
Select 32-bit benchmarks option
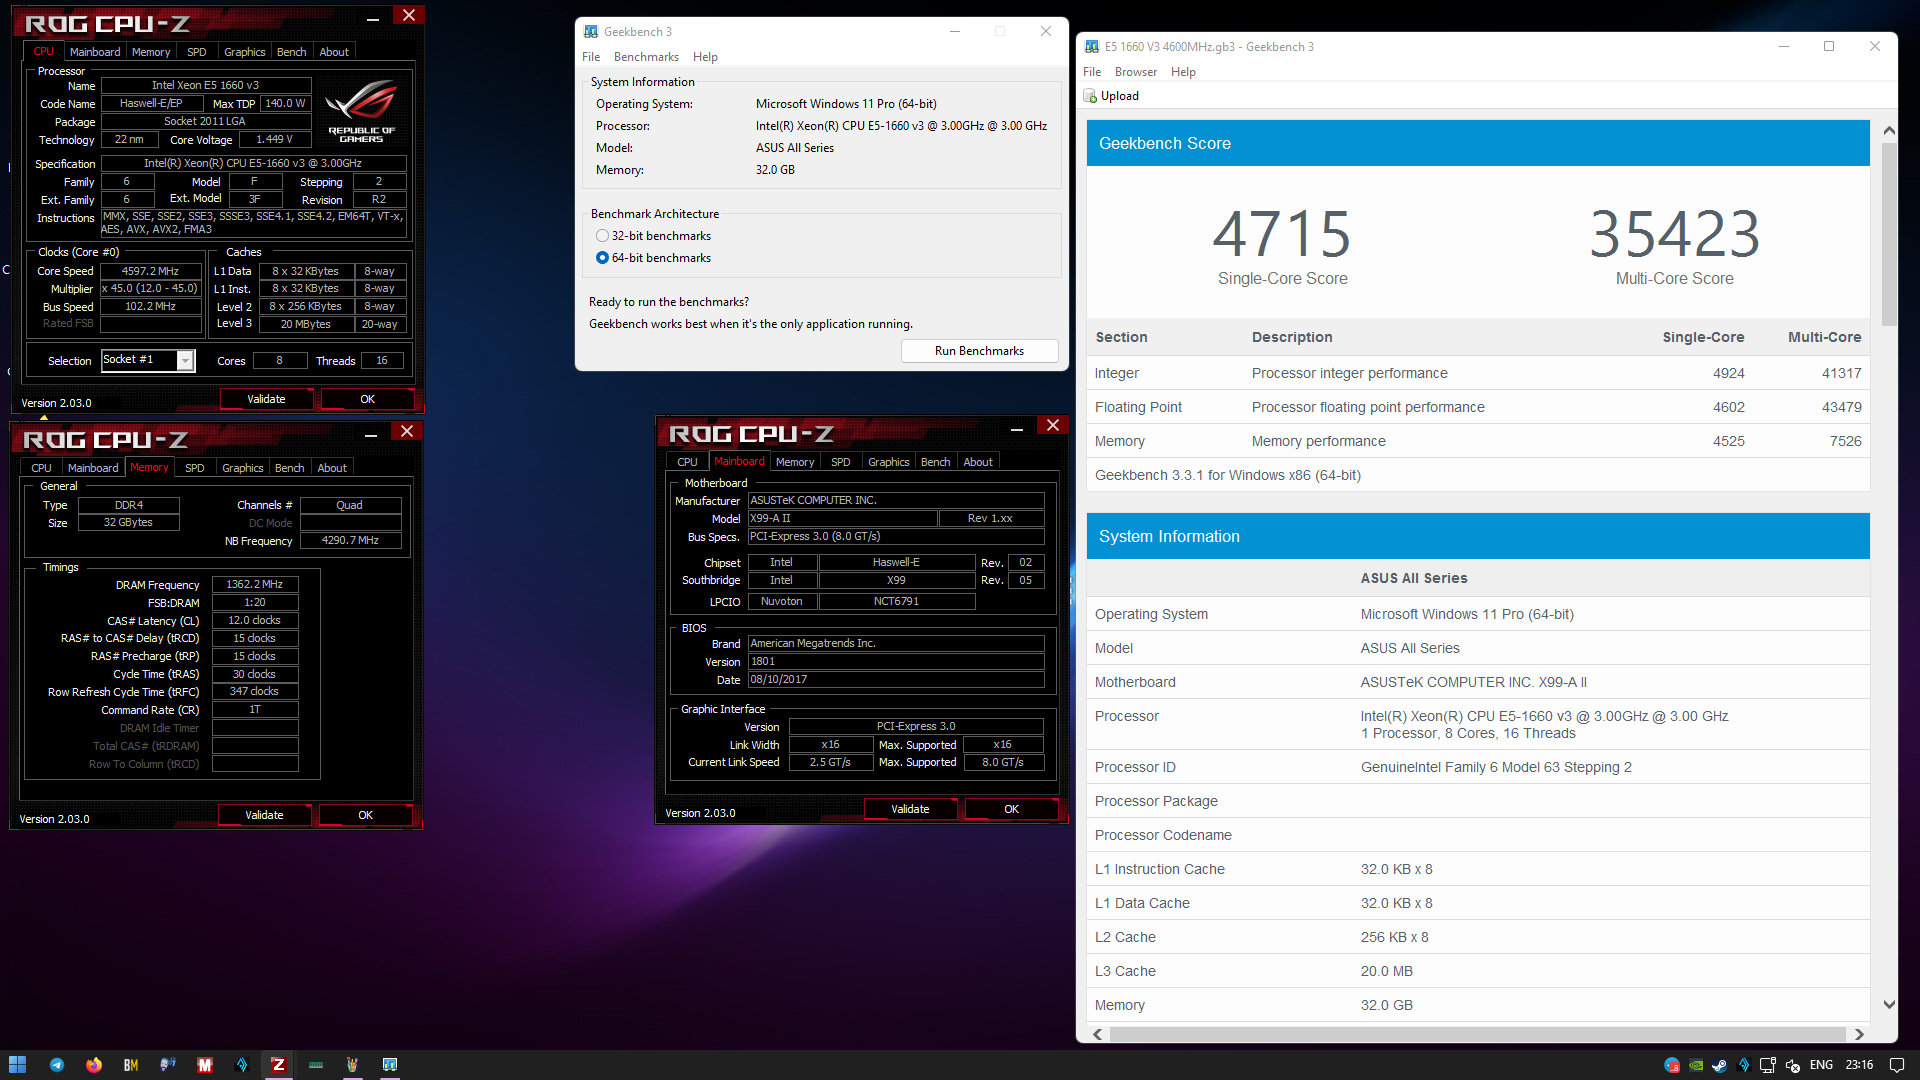pos(602,236)
